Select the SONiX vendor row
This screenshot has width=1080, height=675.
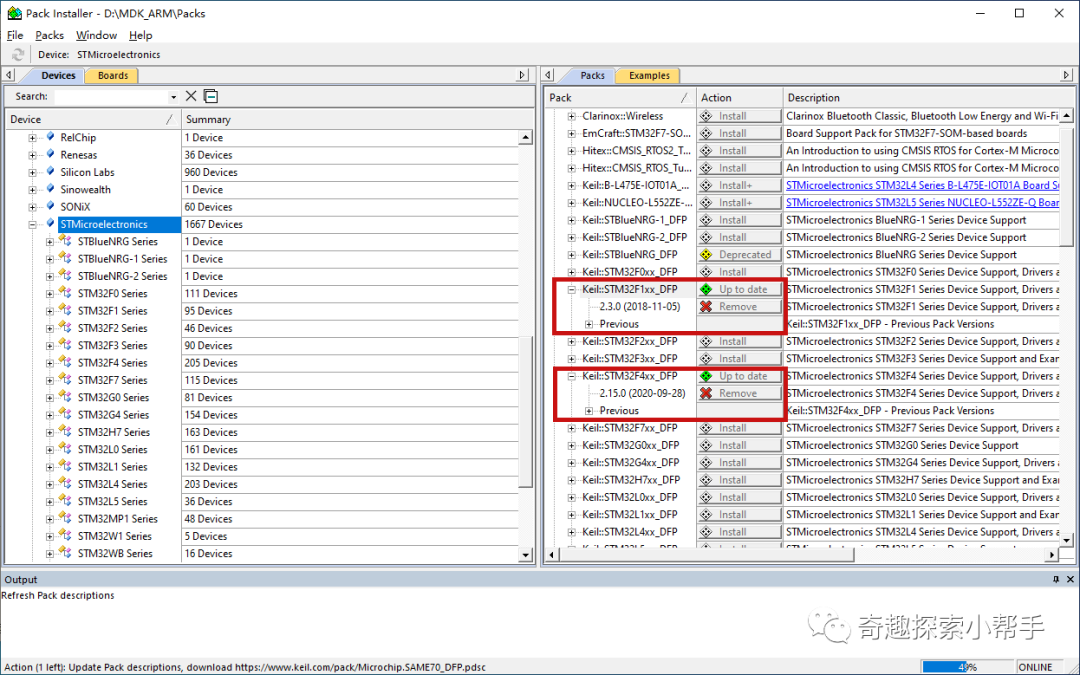pyautogui.click(x=75, y=207)
